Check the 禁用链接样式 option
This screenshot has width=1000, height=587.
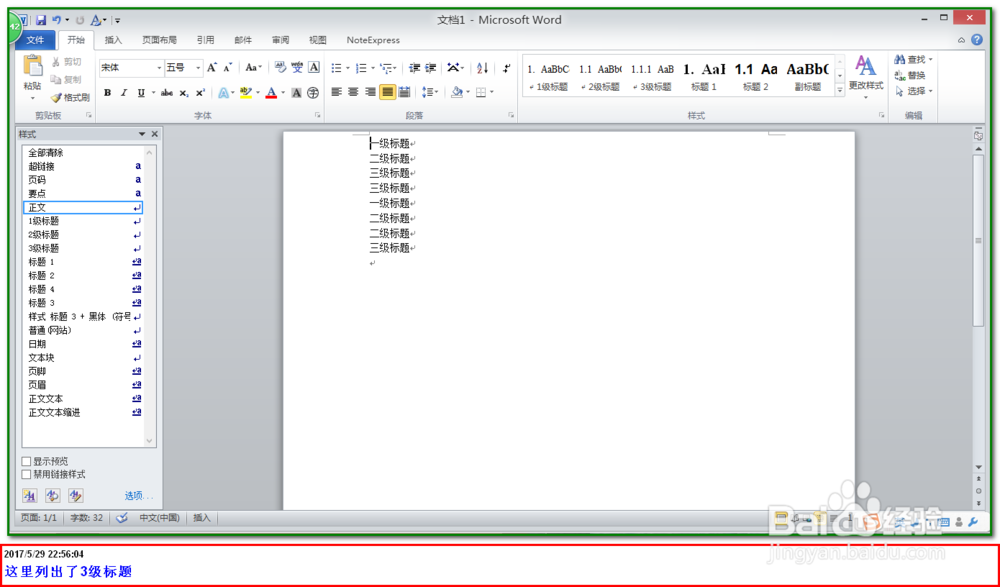[27, 474]
